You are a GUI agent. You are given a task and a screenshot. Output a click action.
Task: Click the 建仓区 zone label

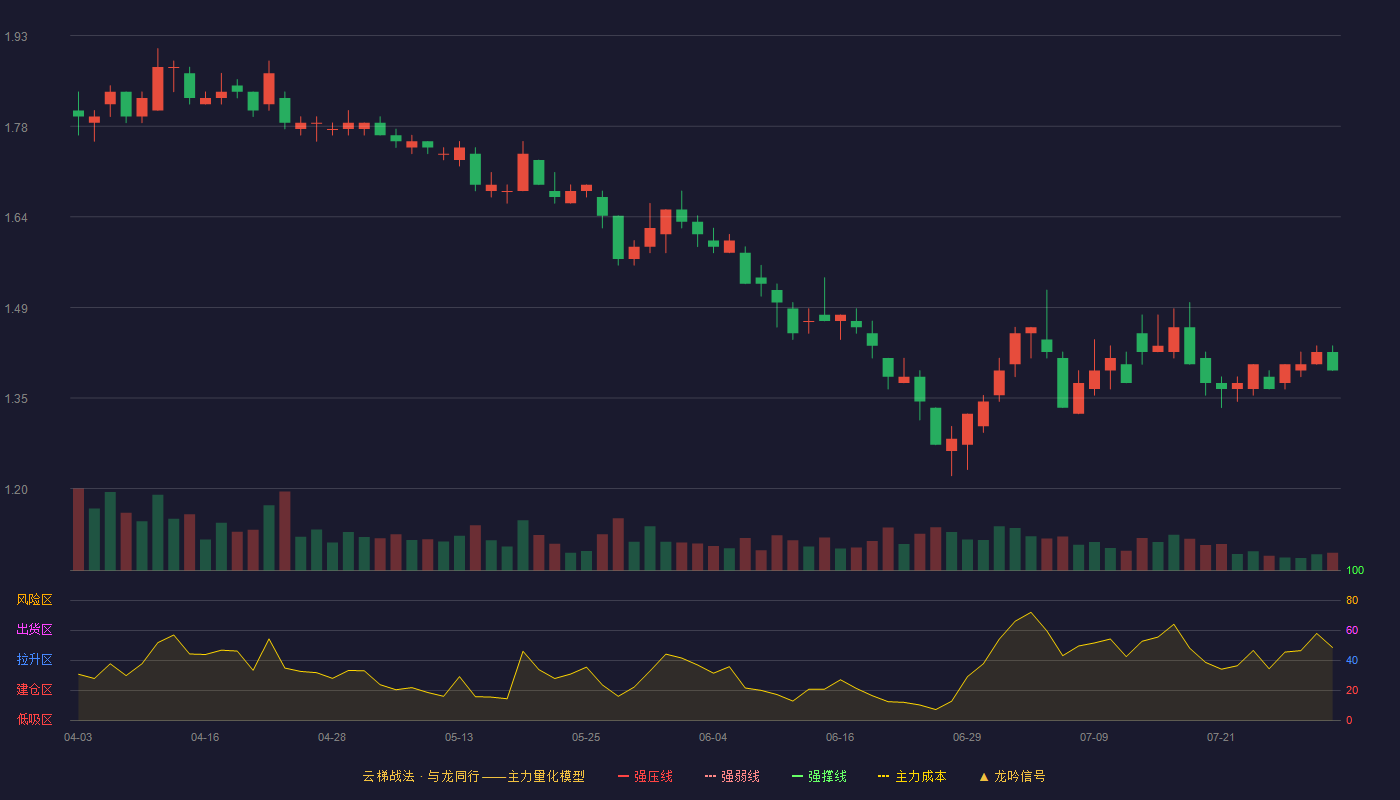point(34,690)
